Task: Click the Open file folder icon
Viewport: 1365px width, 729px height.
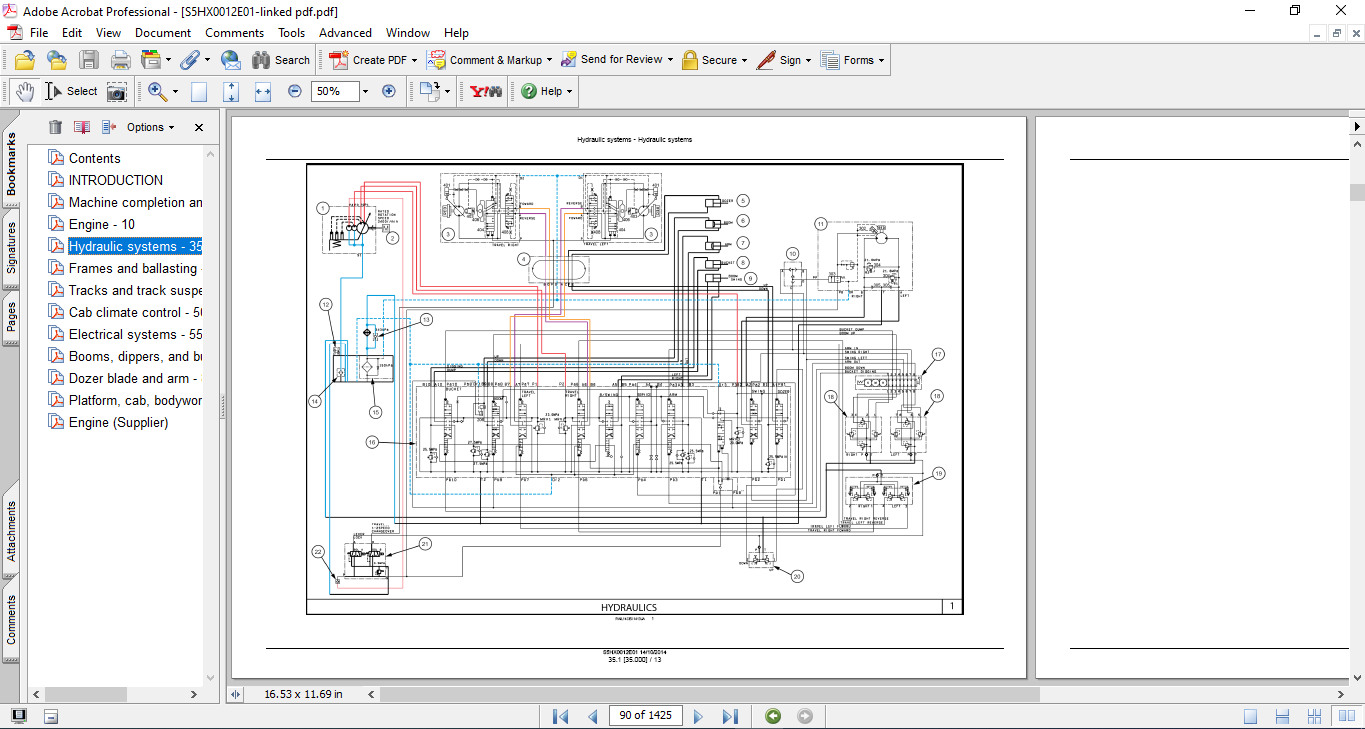Action: 24,60
